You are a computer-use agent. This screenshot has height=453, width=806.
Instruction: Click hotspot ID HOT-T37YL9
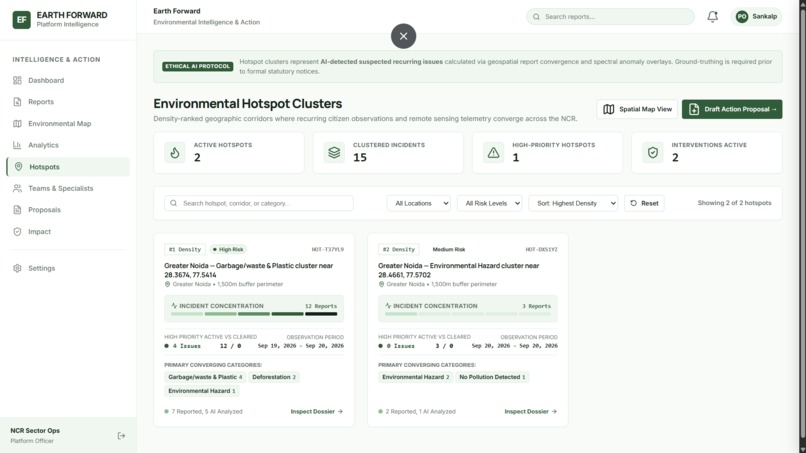327,249
